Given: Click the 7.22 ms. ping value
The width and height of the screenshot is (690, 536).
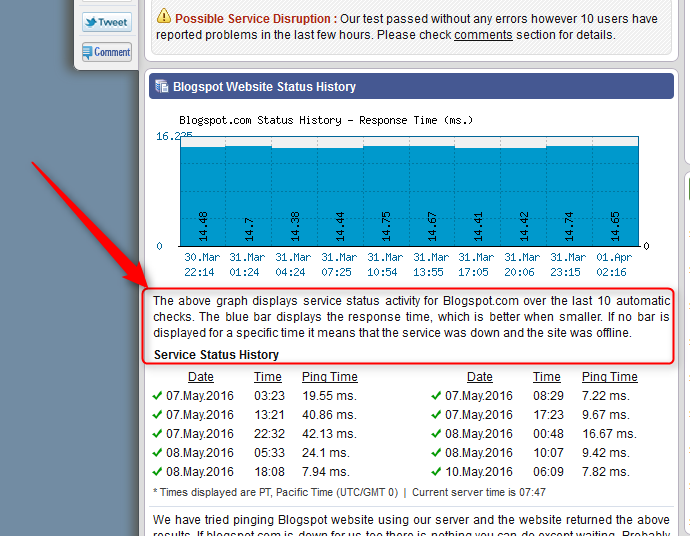Looking at the screenshot, I should pos(606,396).
